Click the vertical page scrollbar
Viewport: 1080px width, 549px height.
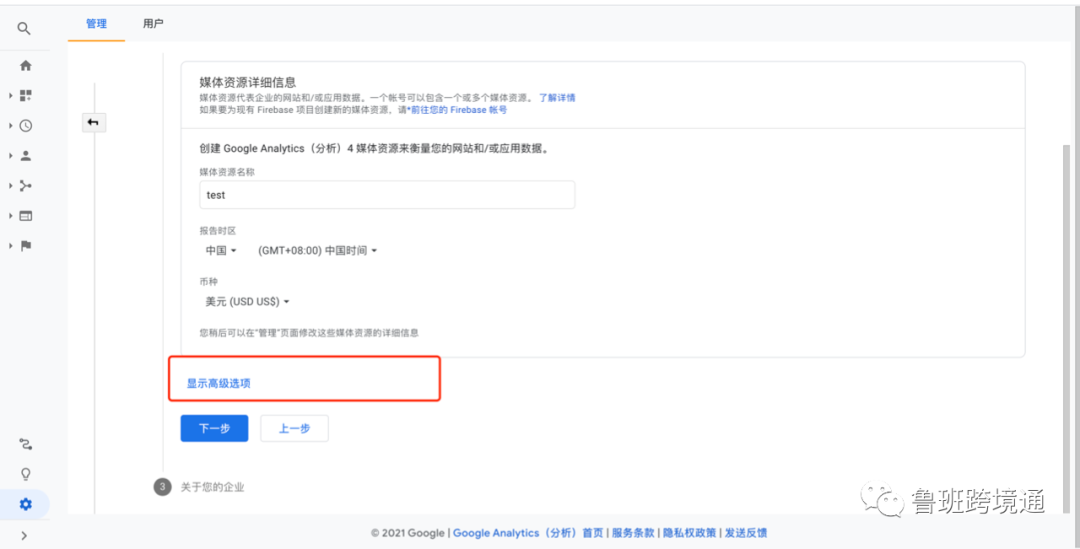point(1066,327)
